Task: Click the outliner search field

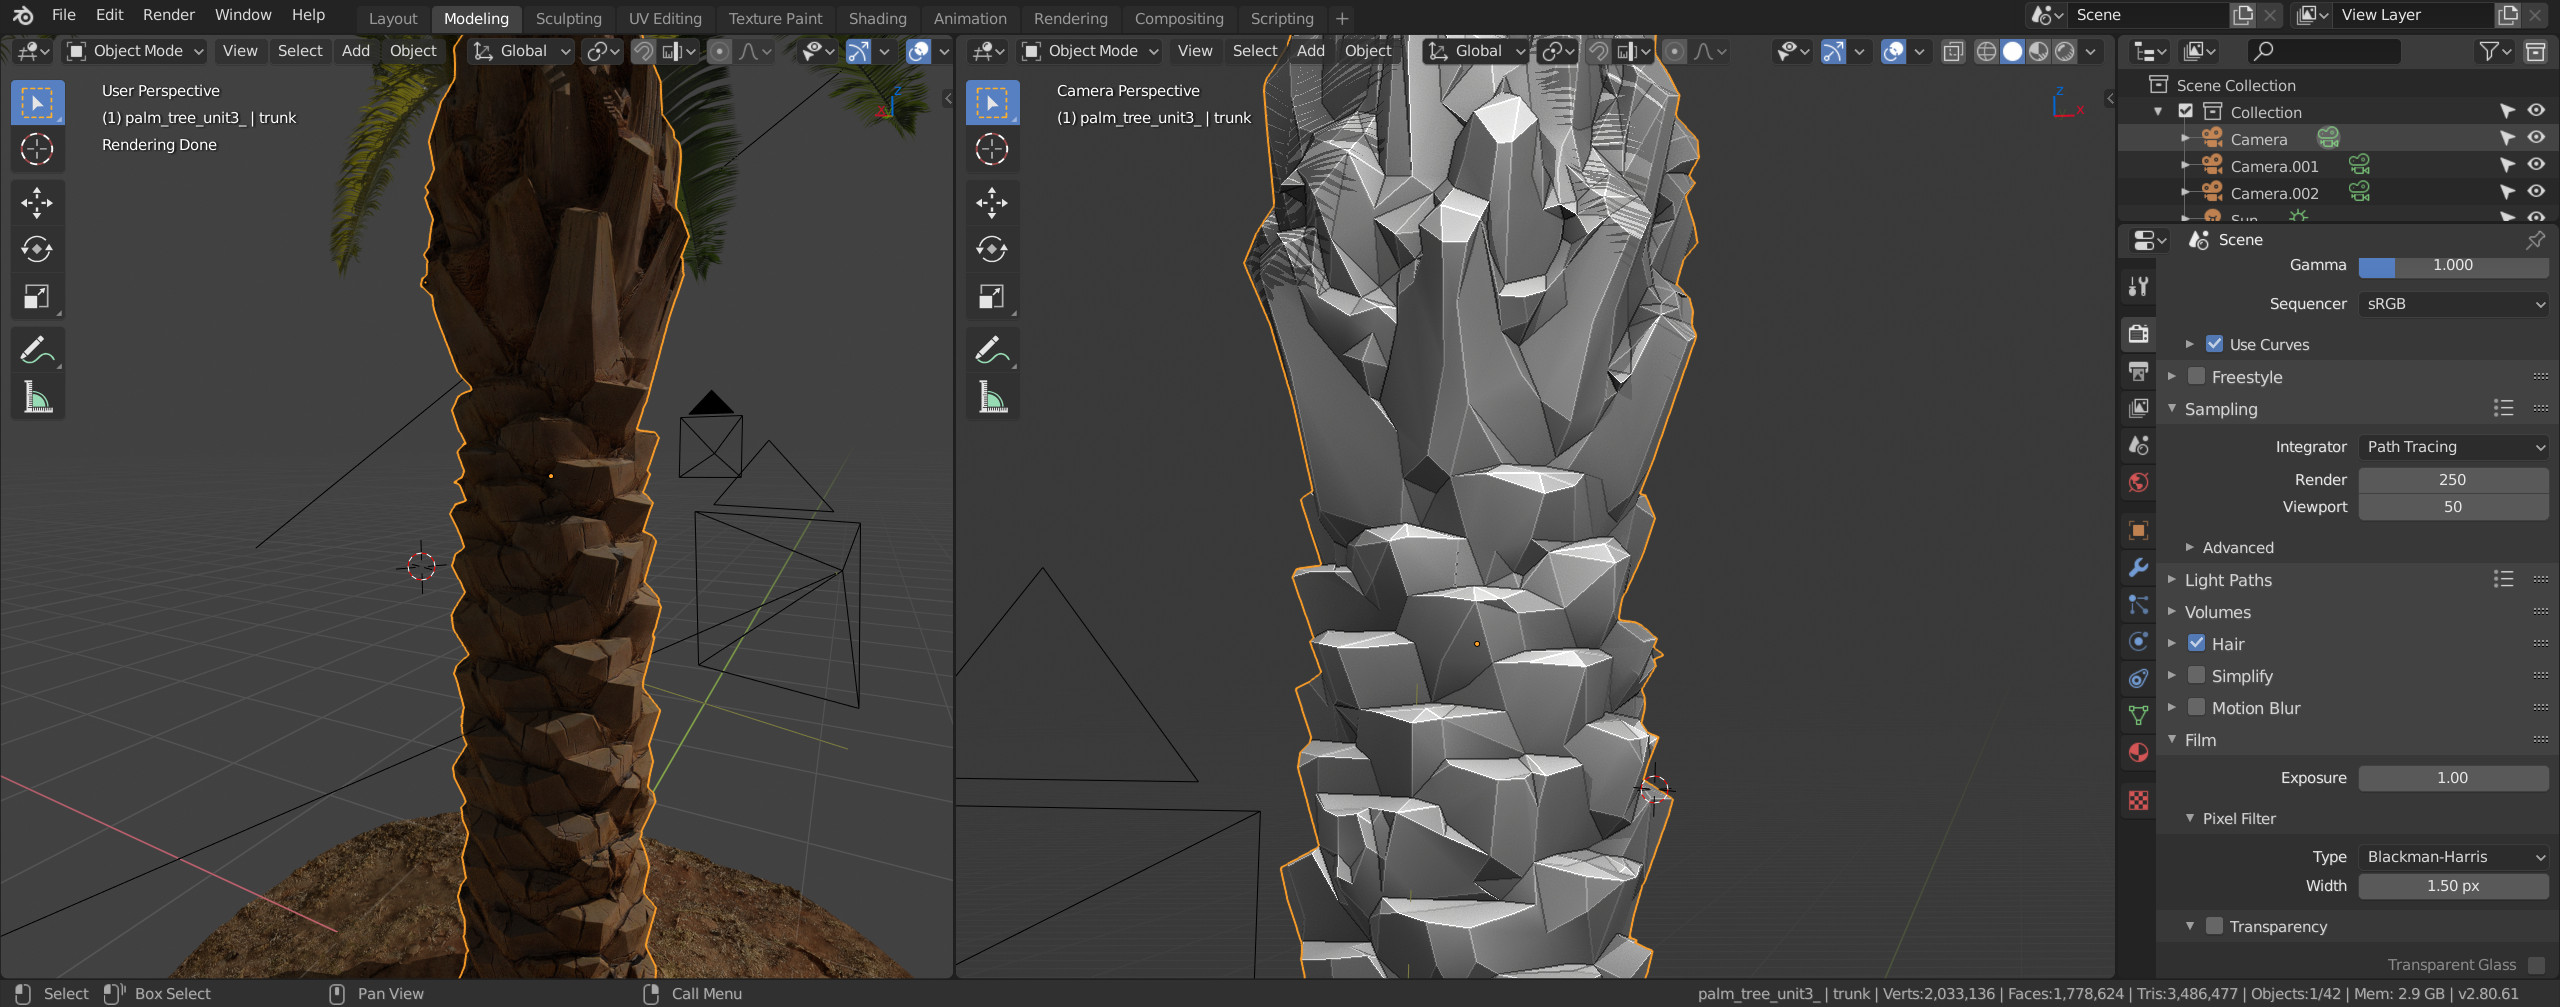Action: [x=2325, y=51]
